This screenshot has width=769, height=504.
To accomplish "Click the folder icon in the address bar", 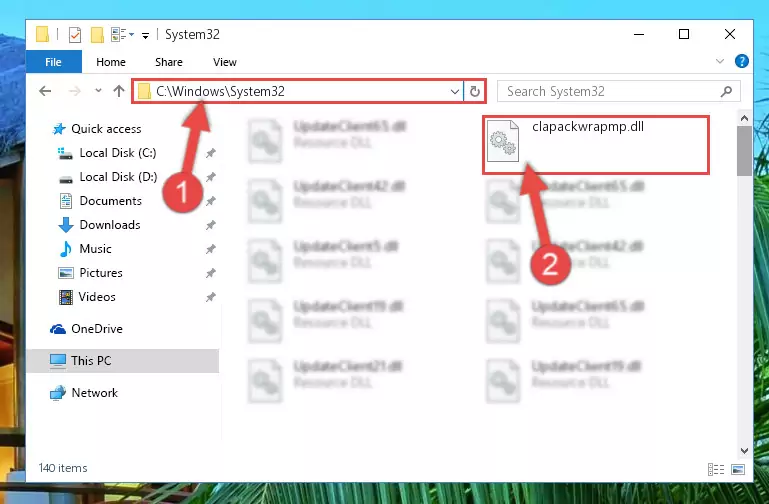I will 144,92.
